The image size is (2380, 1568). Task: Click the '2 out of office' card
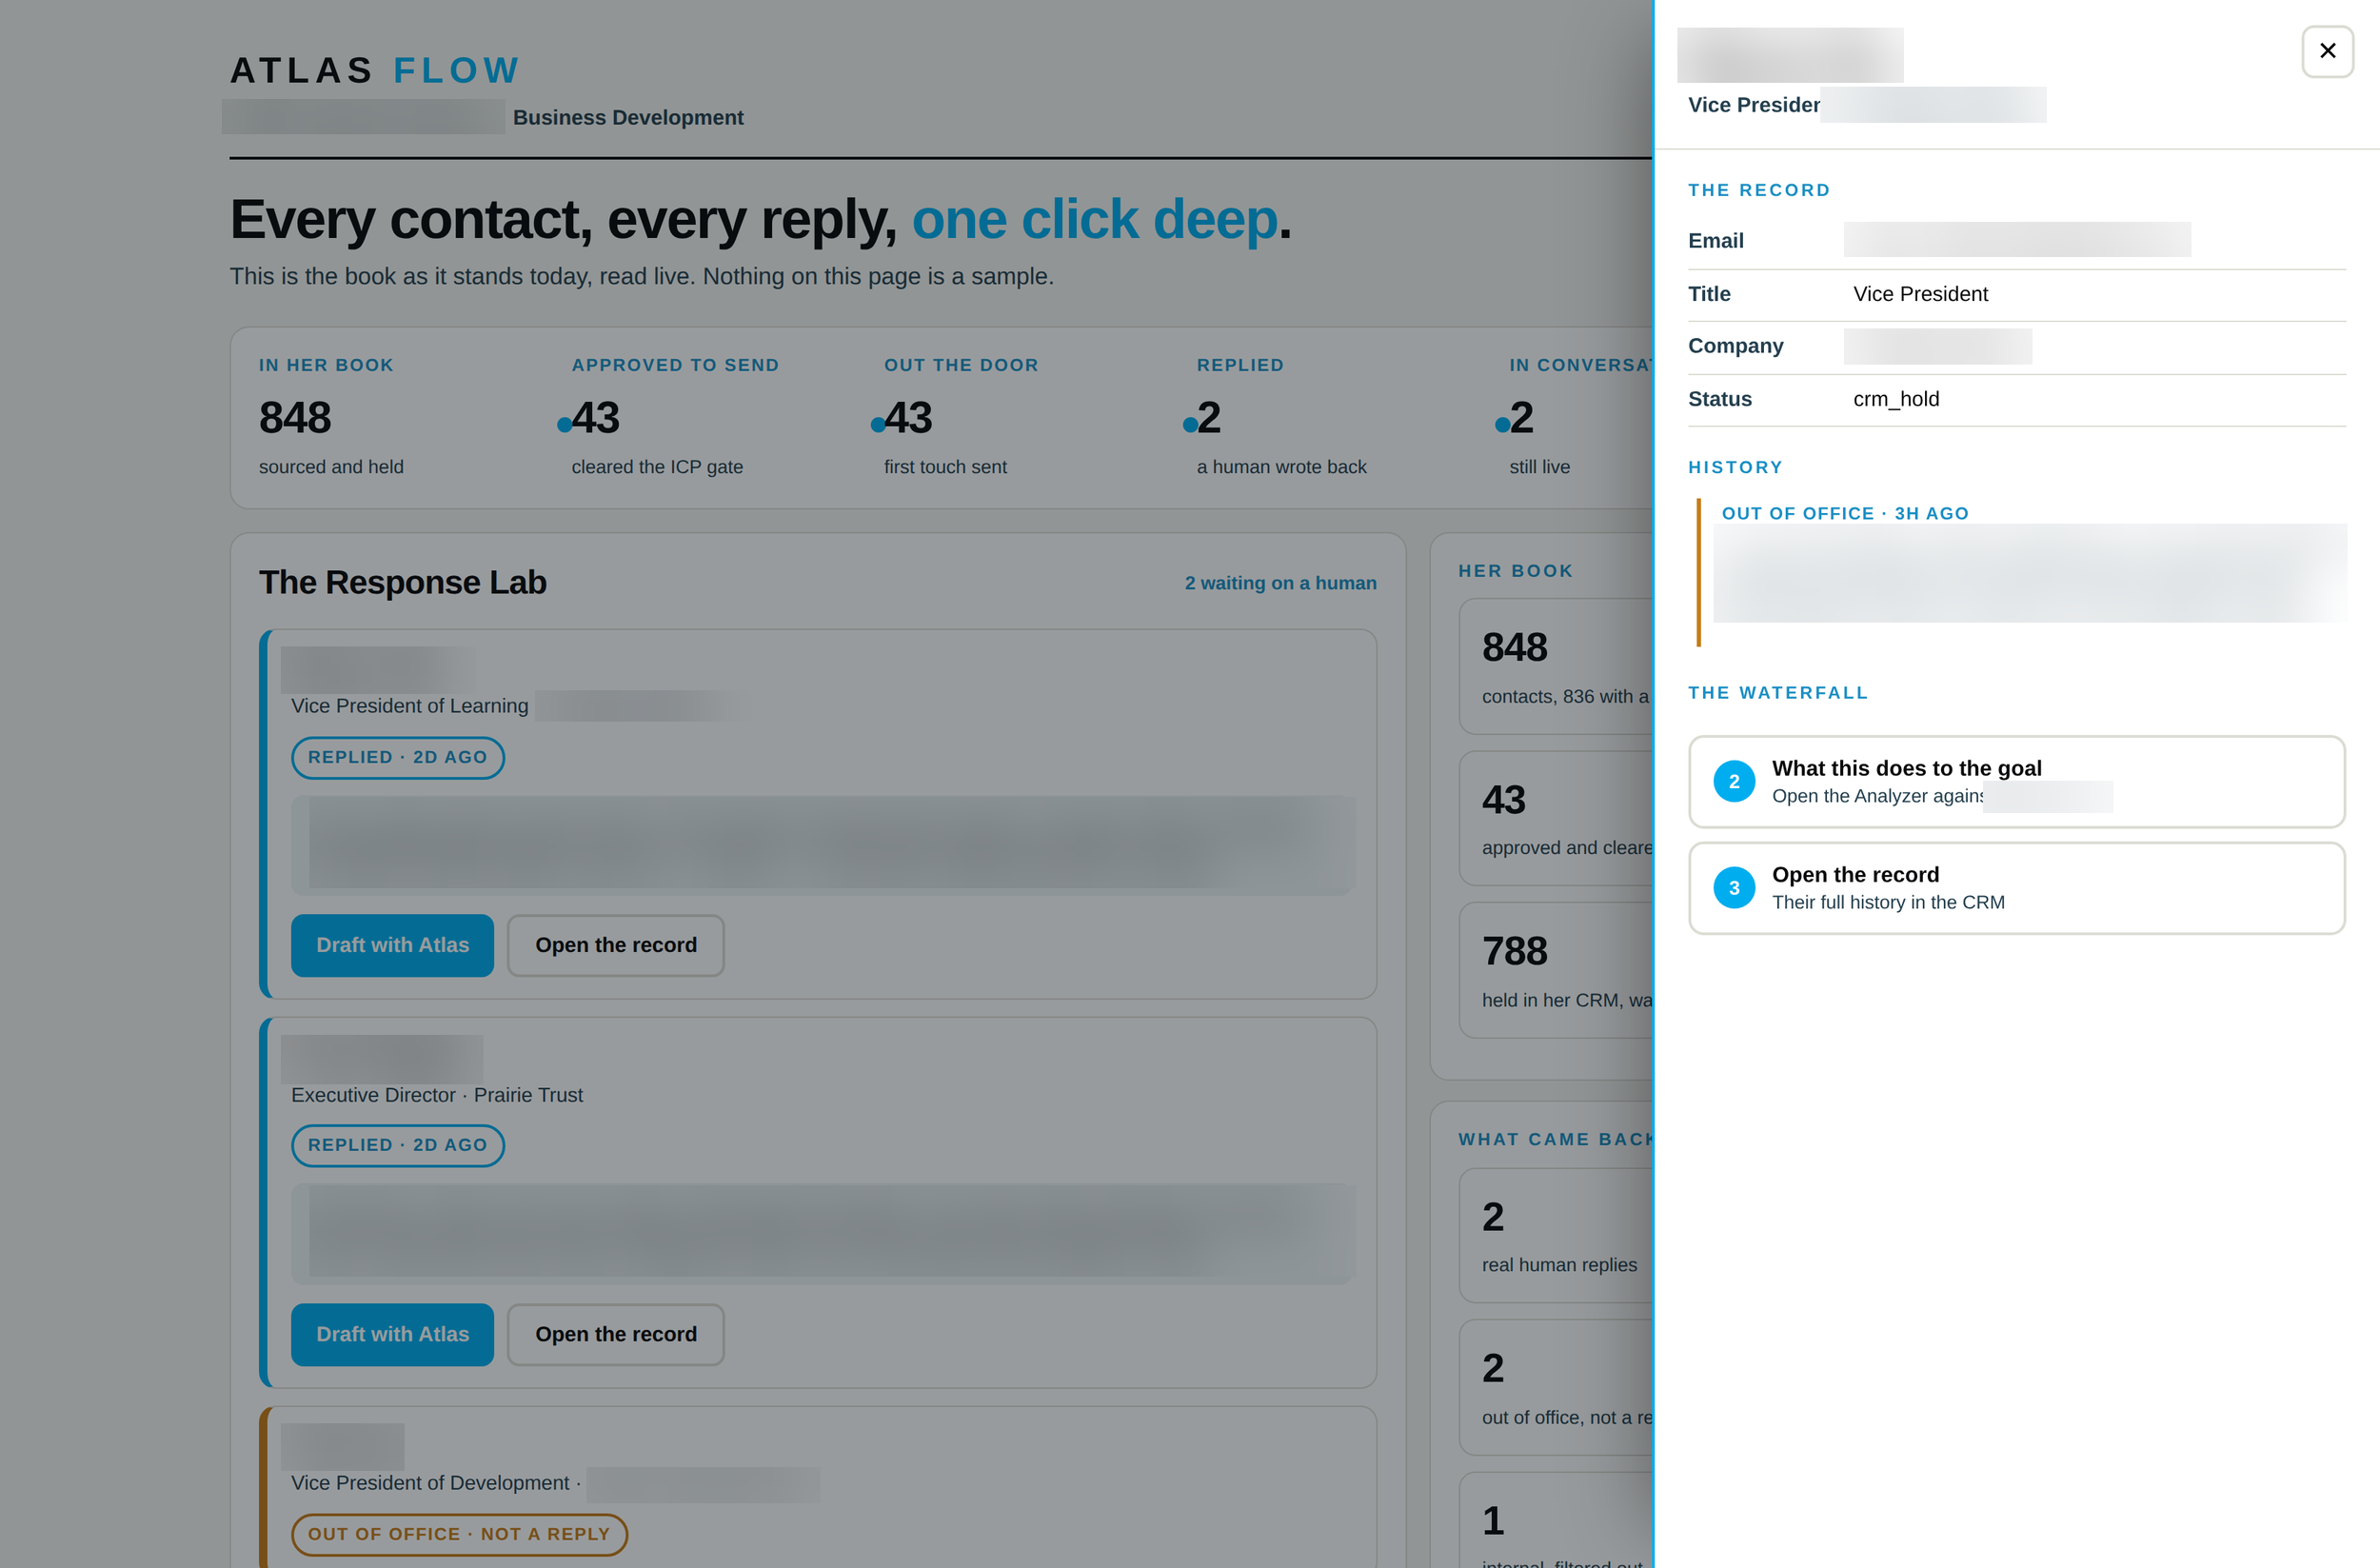pyautogui.click(x=1556, y=1387)
